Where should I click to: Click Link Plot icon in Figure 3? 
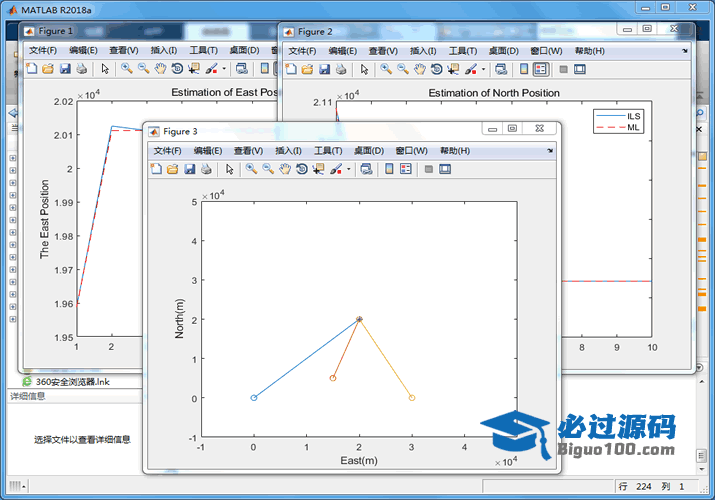[x=366, y=169]
